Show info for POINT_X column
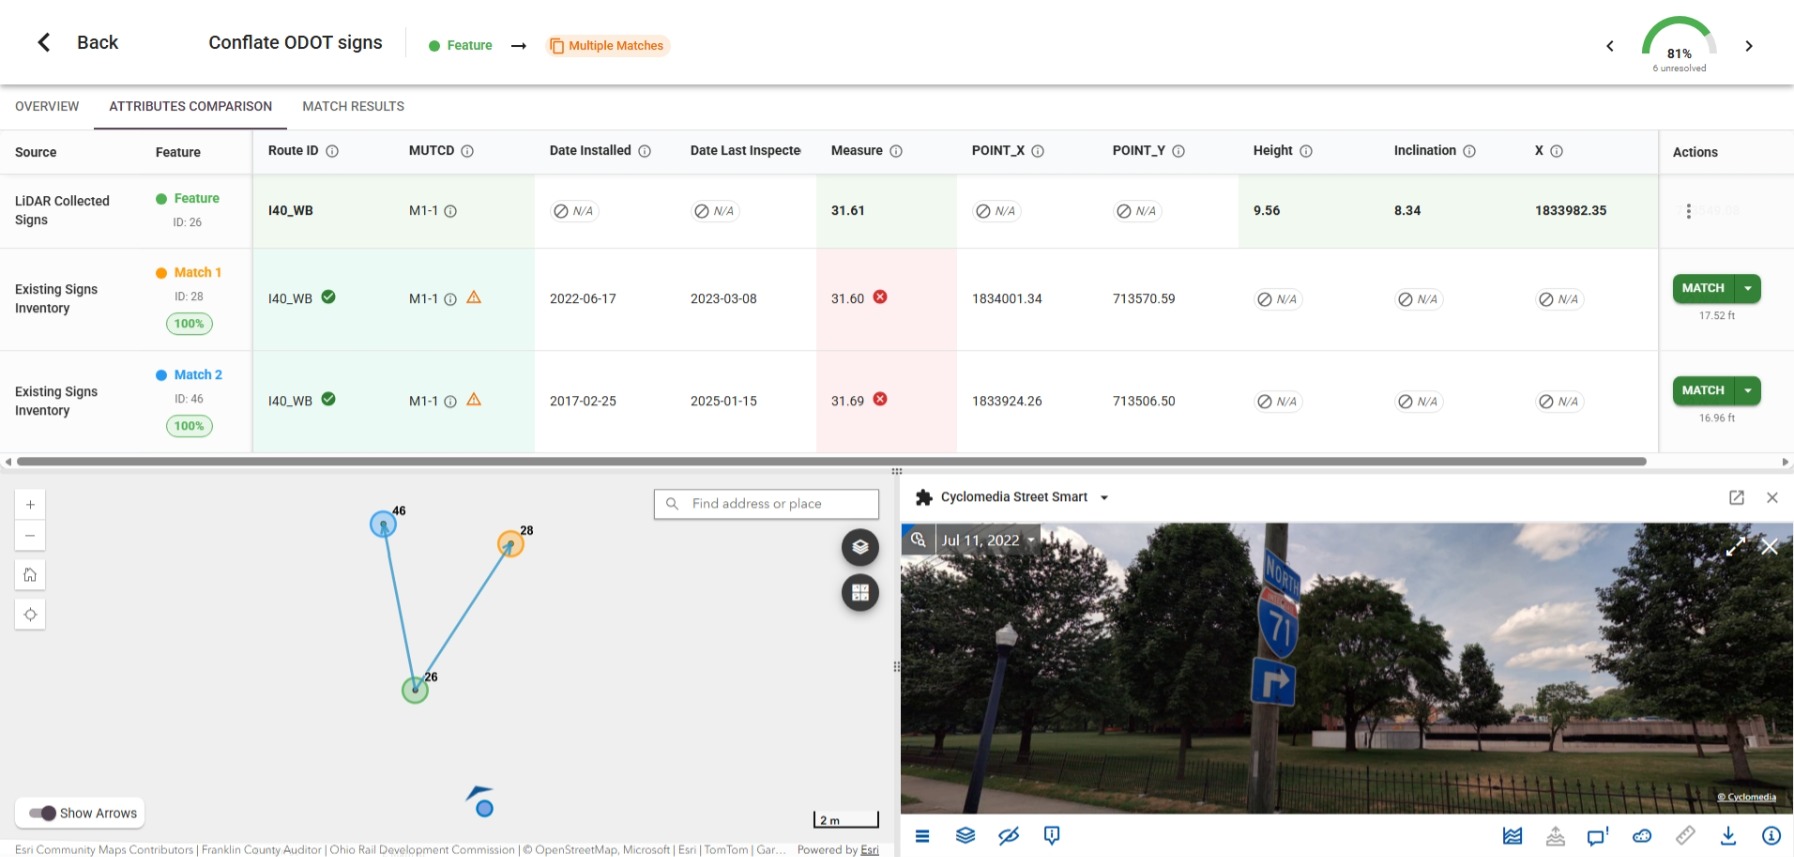 point(1038,151)
